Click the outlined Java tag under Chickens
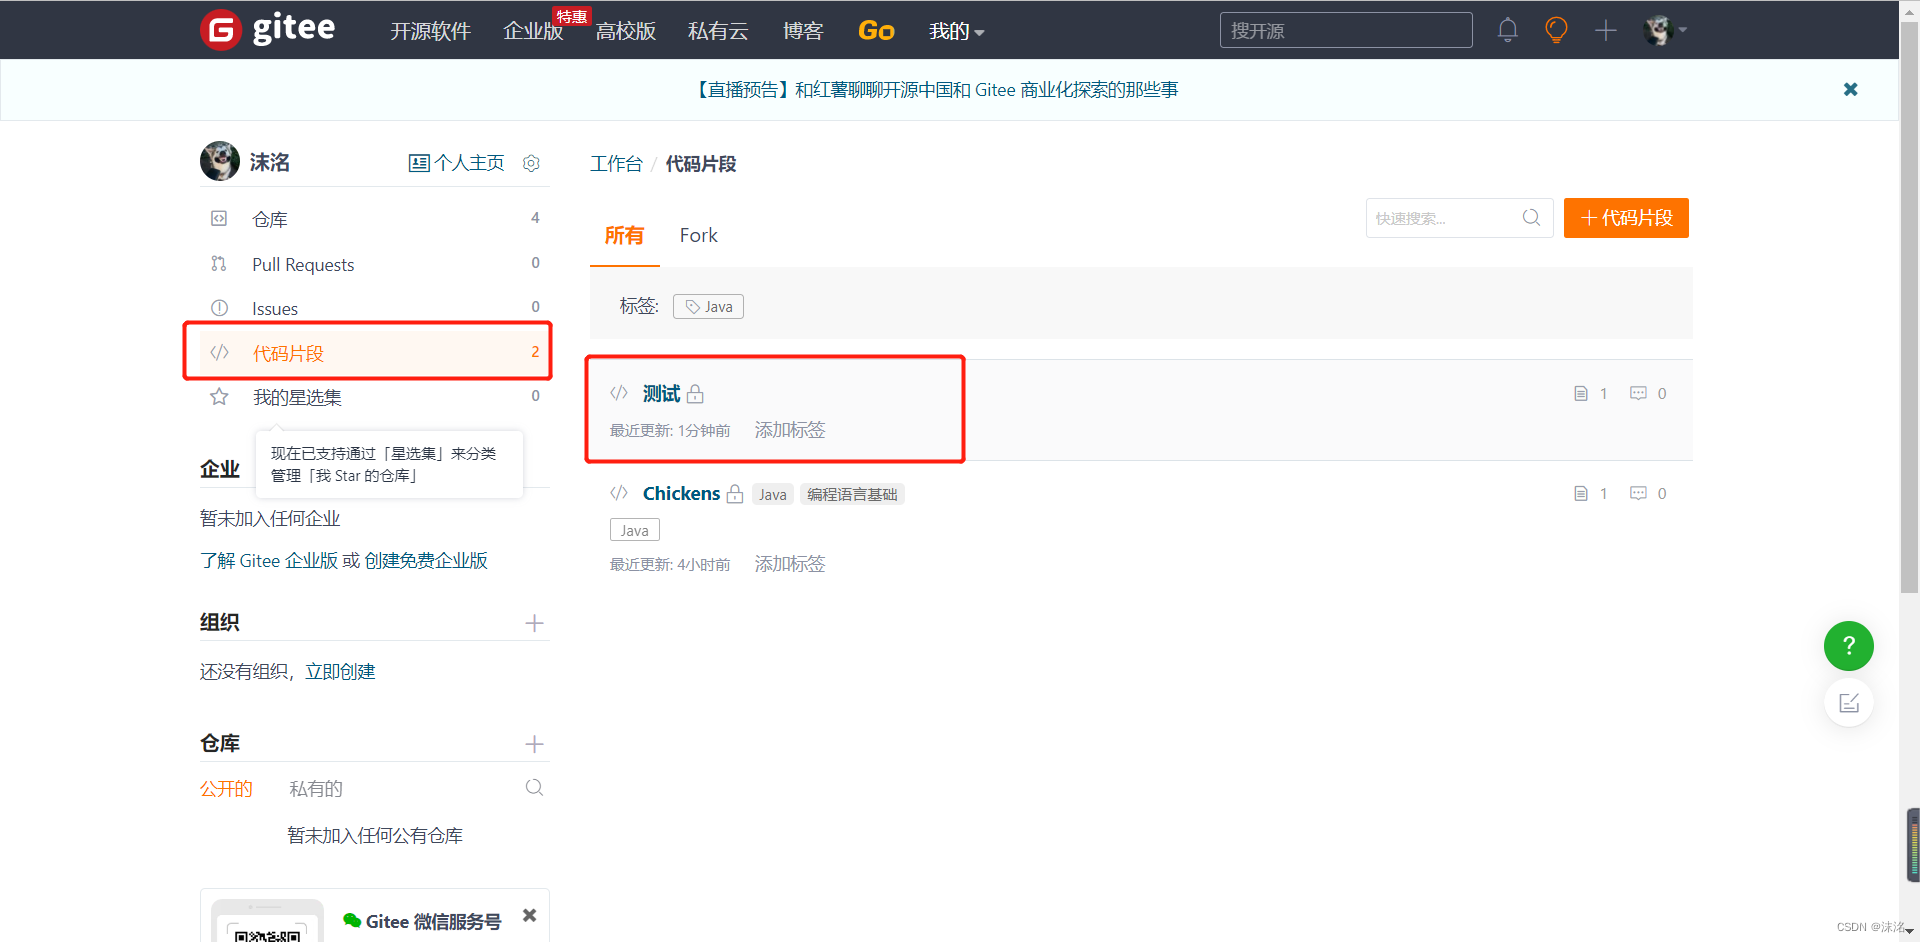This screenshot has width=1920, height=942. 634,530
